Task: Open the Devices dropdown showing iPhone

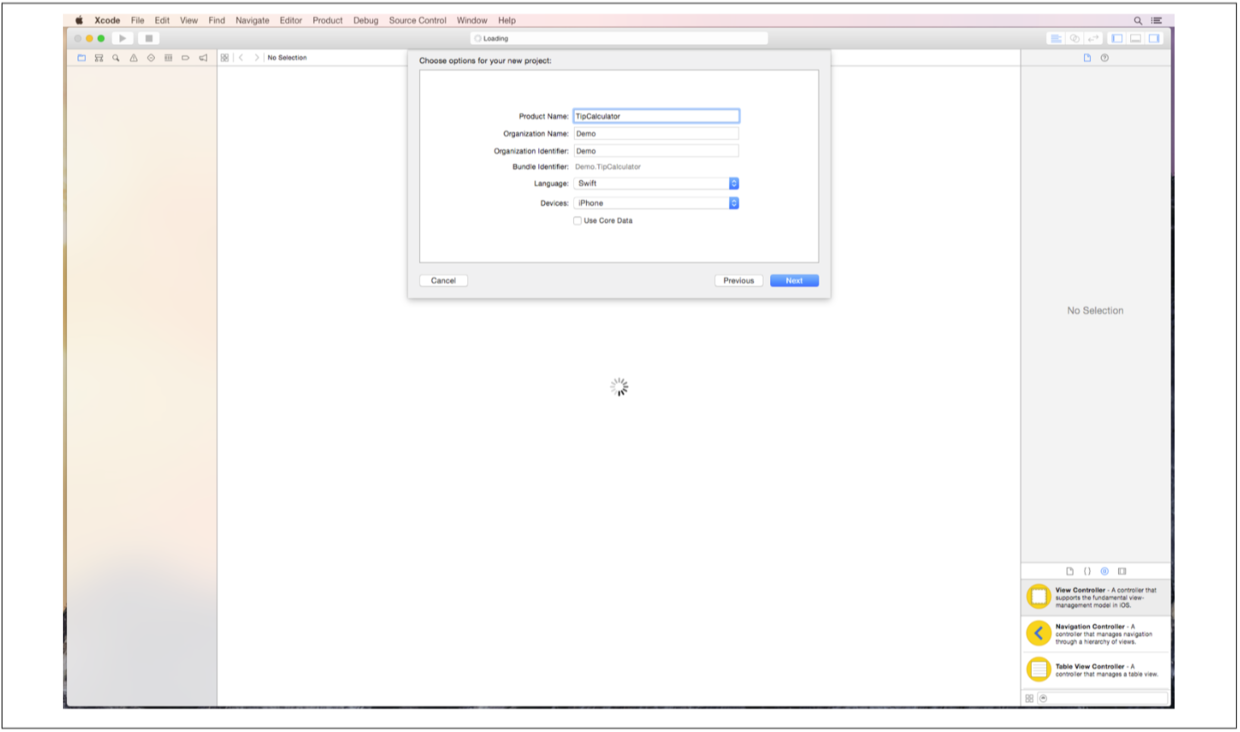Action: [655, 203]
